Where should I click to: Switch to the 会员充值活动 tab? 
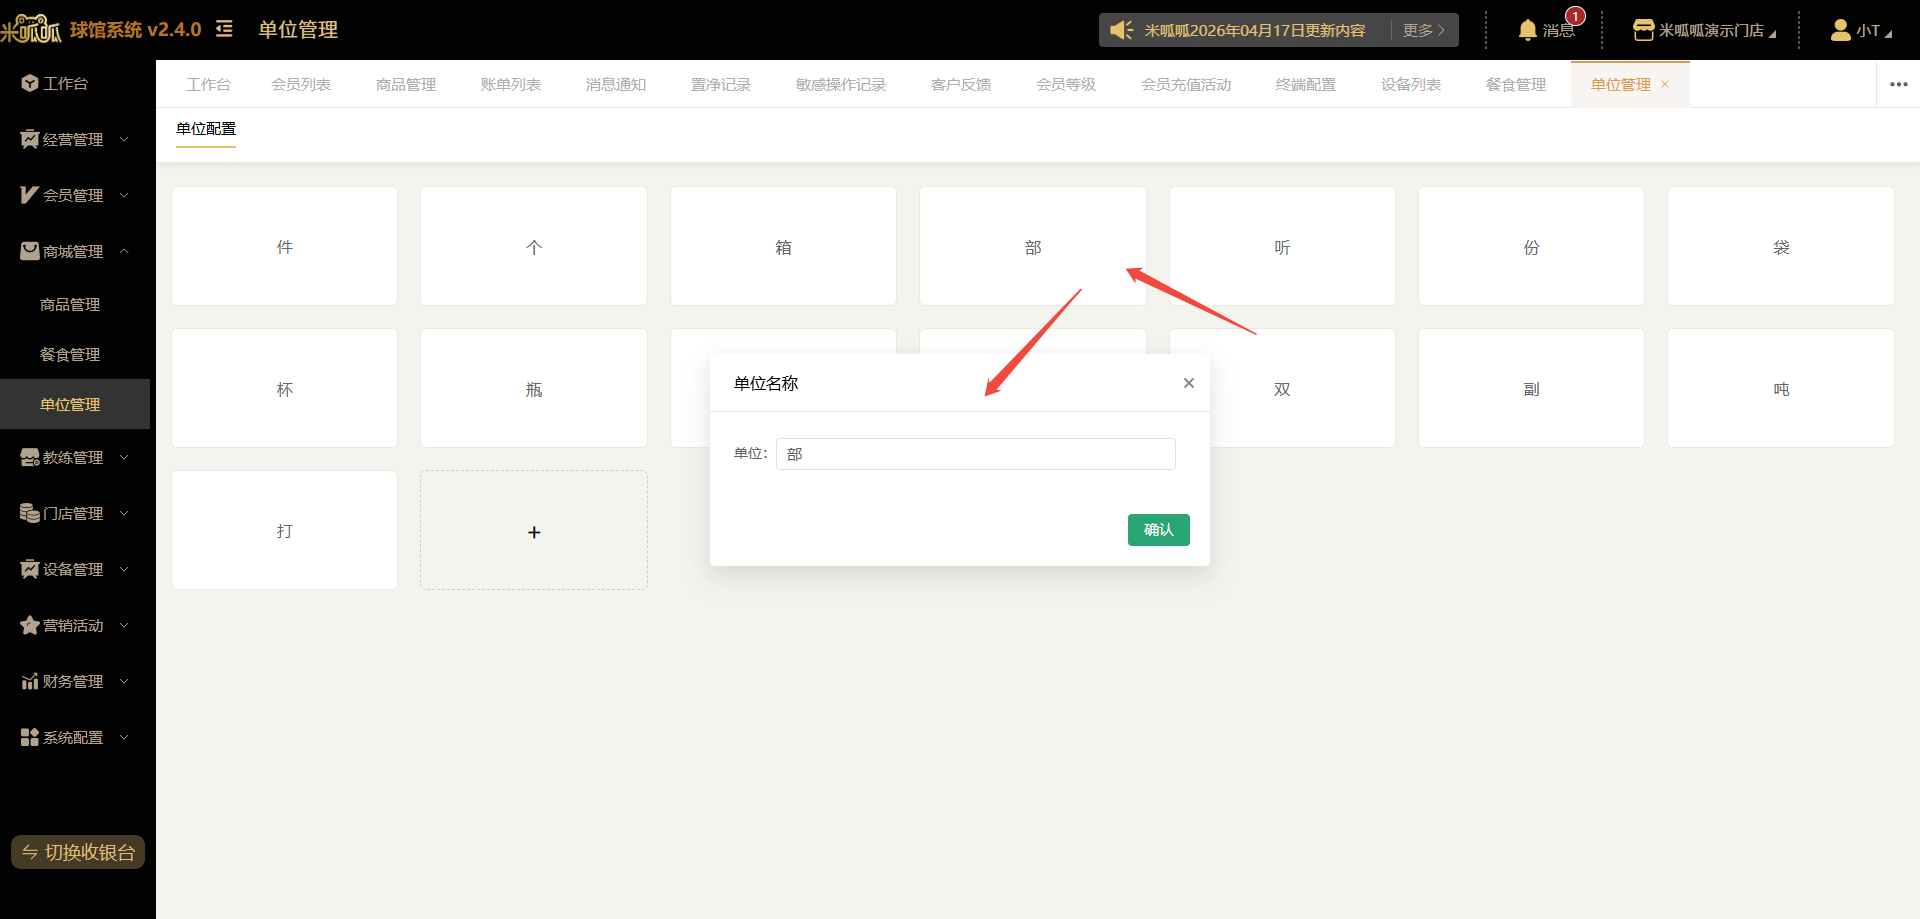click(x=1186, y=84)
